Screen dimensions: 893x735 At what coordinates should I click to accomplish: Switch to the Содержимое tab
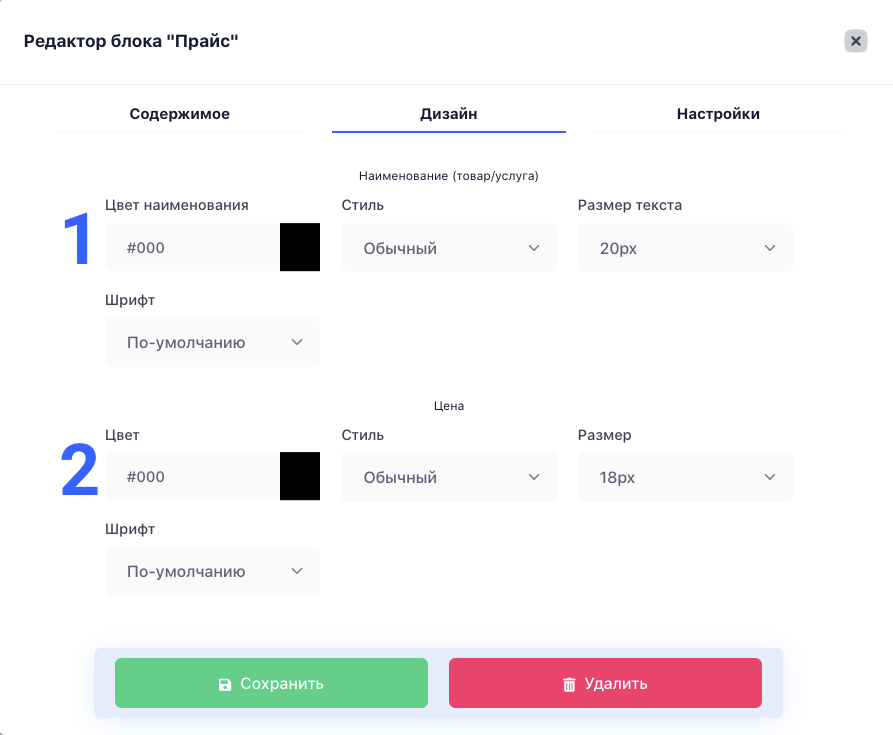pos(179,114)
